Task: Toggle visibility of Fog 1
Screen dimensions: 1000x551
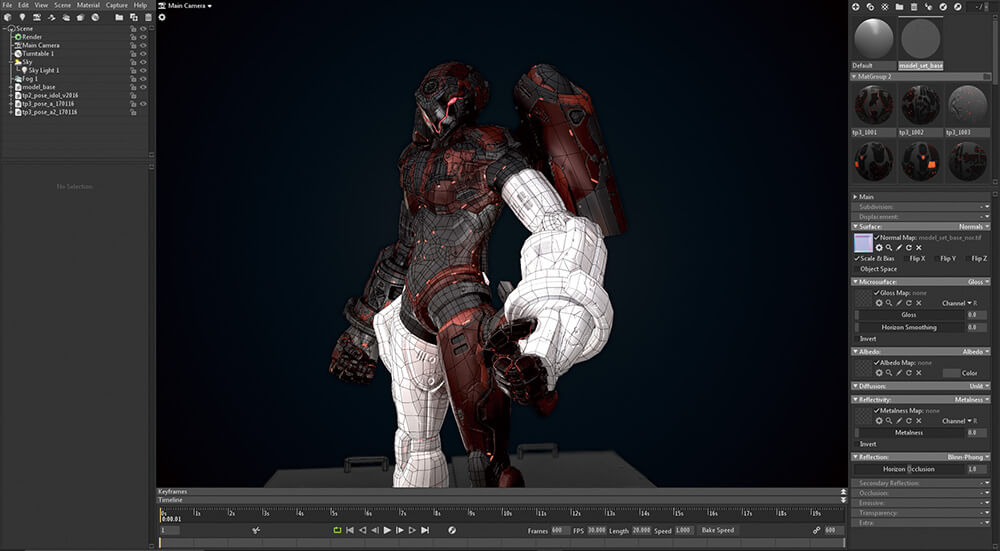Action: pyautogui.click(x=143, y=78)
